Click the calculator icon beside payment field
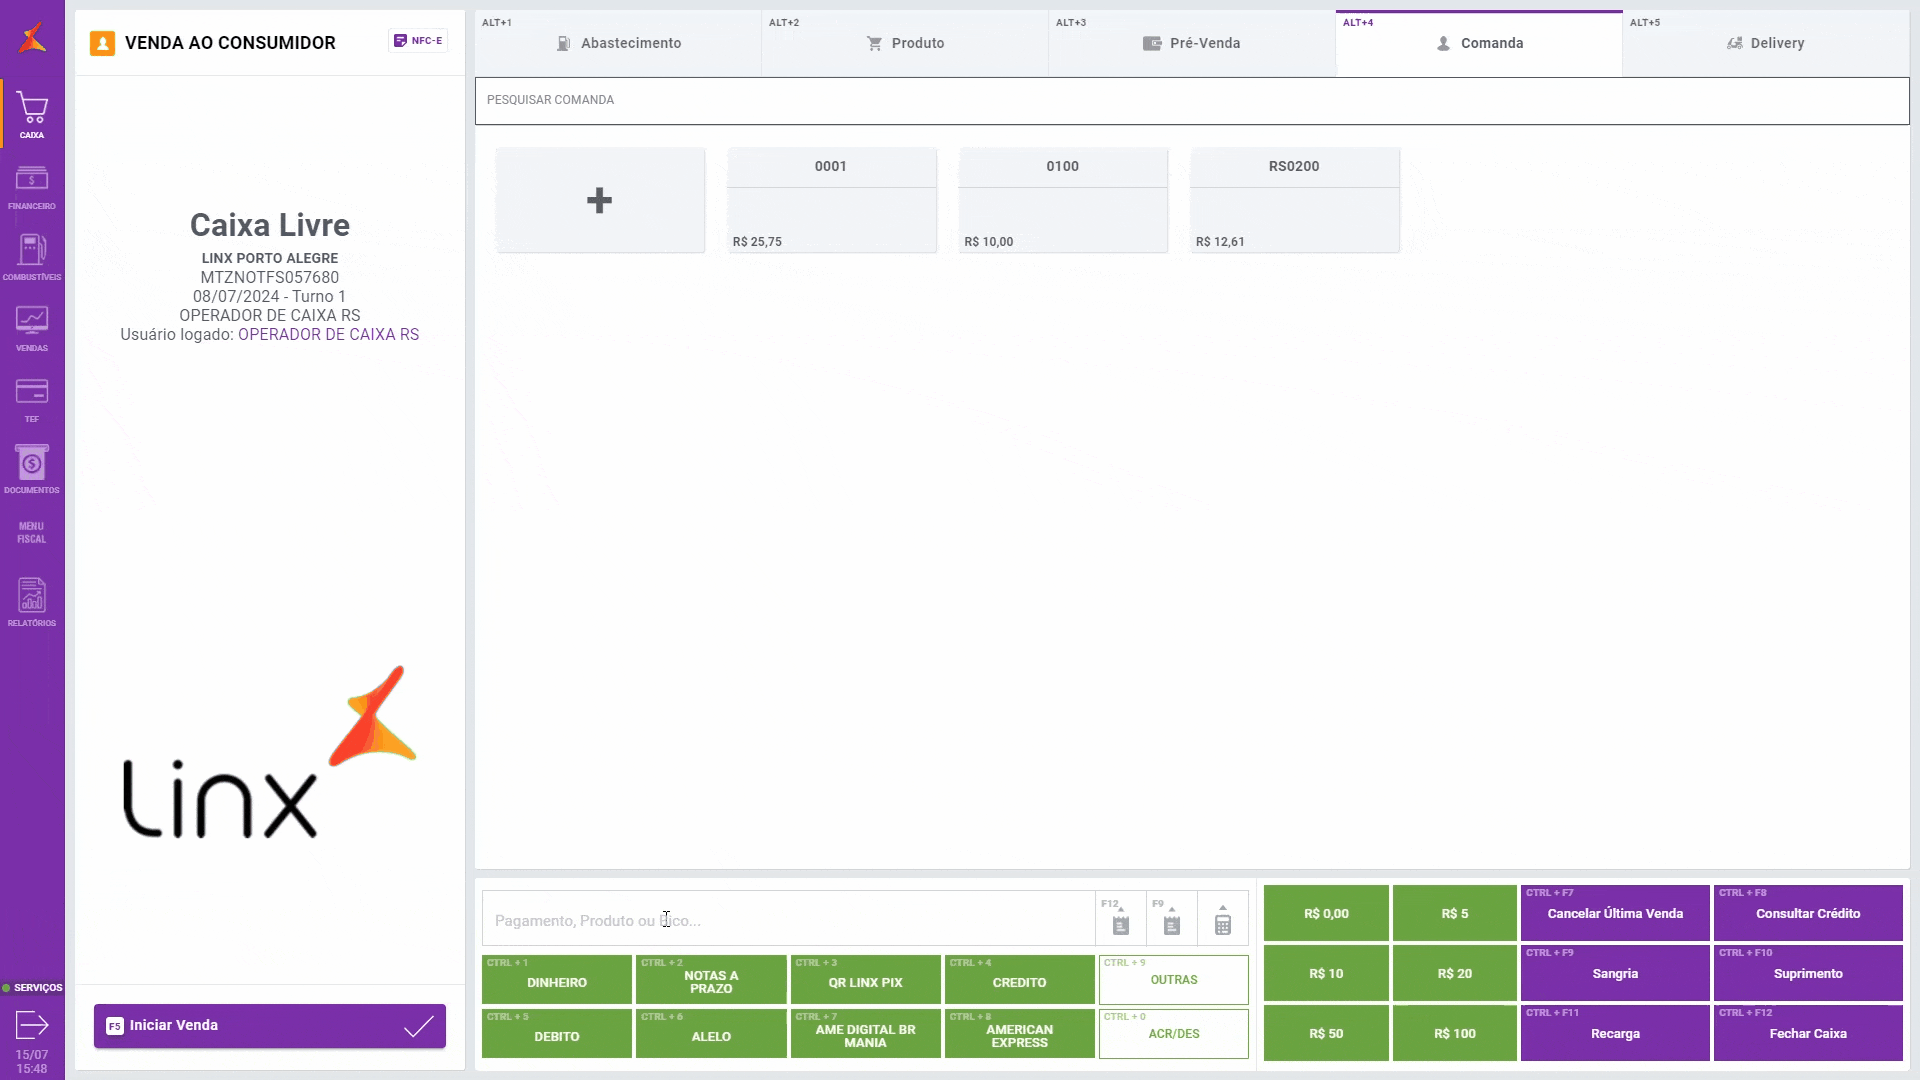This screenshot has height=1080, width=1920. click(1222, 921)
